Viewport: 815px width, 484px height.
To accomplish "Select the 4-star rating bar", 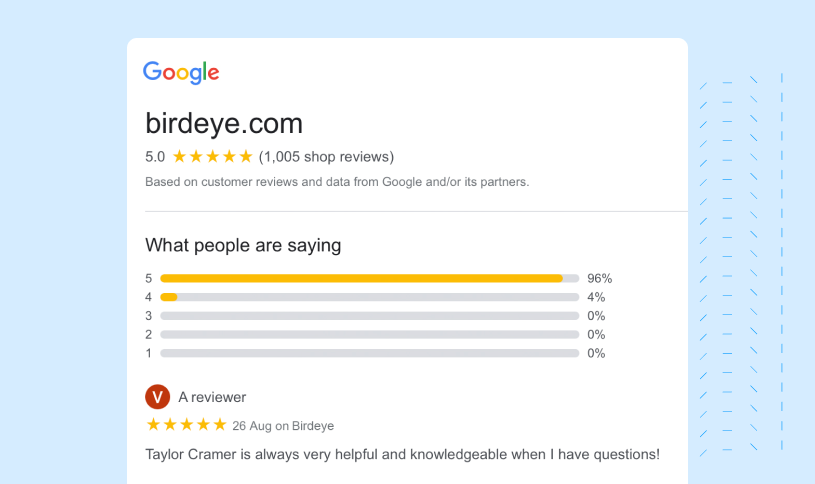I will click(x=370, y=297).
